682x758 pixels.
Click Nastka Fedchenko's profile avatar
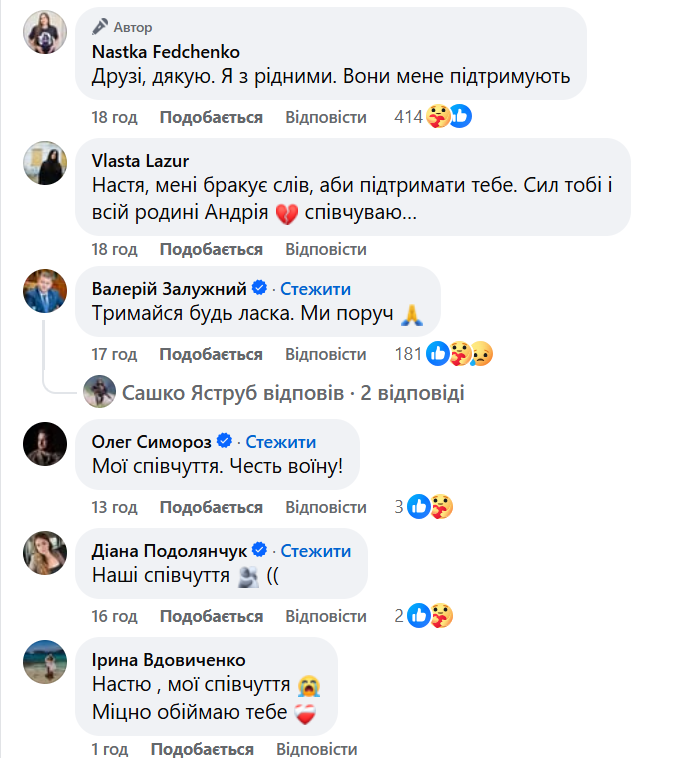click(x=44, y=31)
